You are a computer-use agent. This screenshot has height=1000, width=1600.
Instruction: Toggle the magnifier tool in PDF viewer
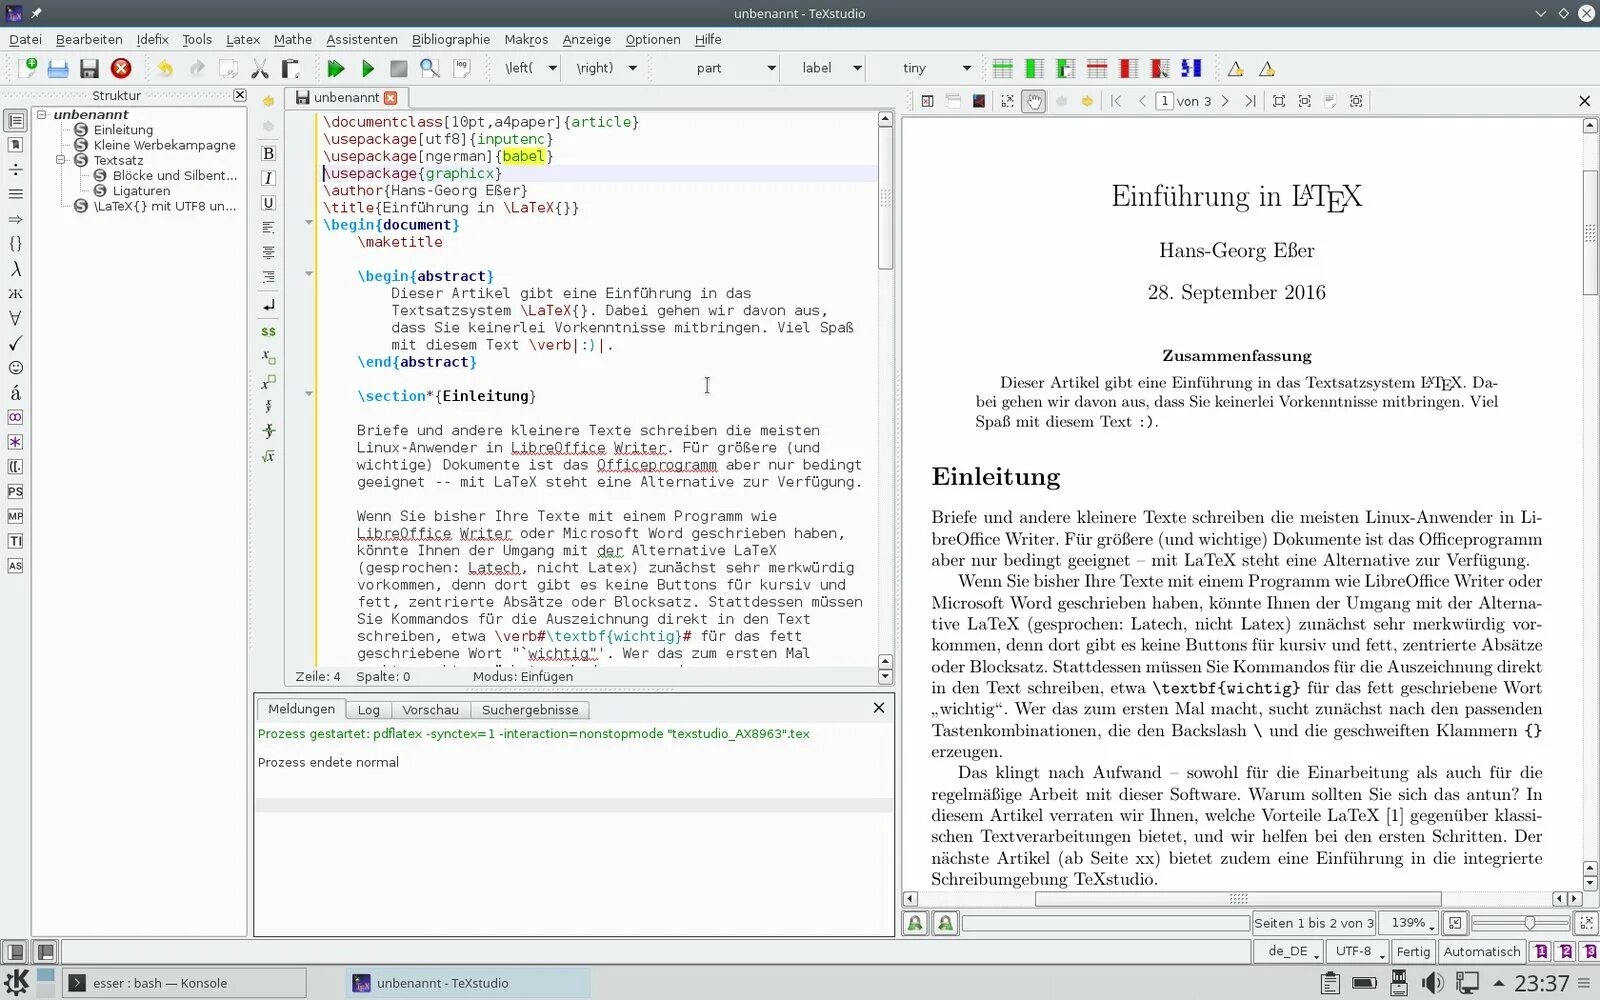1007,101
